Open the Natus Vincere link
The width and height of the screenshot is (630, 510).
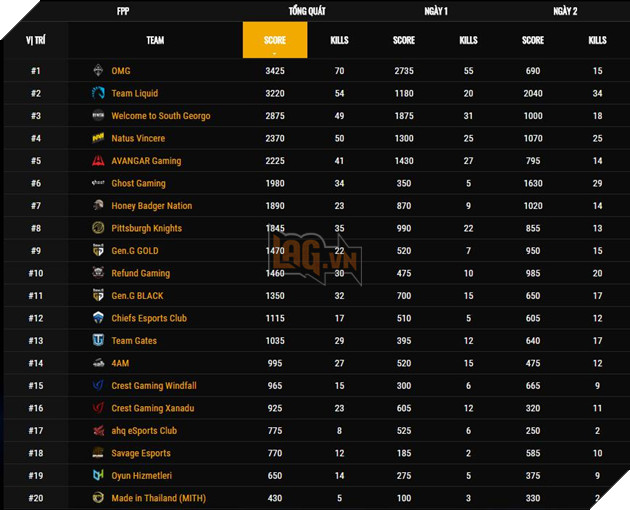(138, 138)
